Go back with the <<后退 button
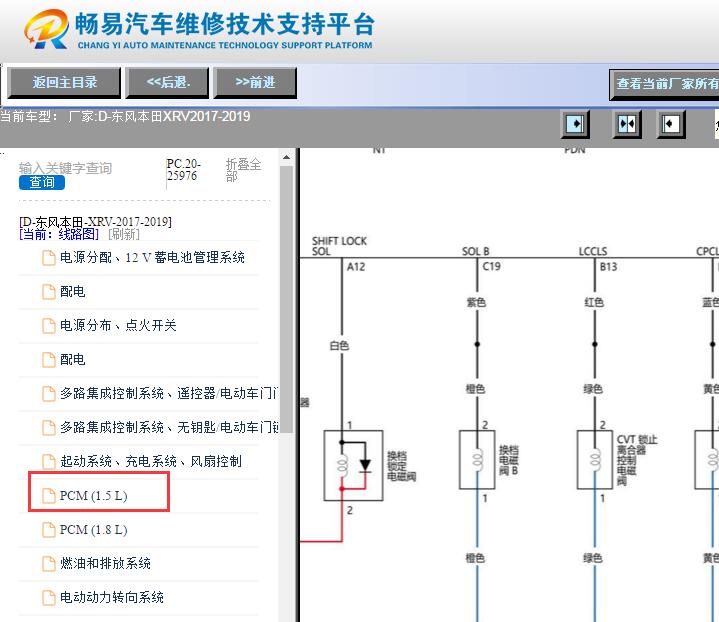 point(167,83)
